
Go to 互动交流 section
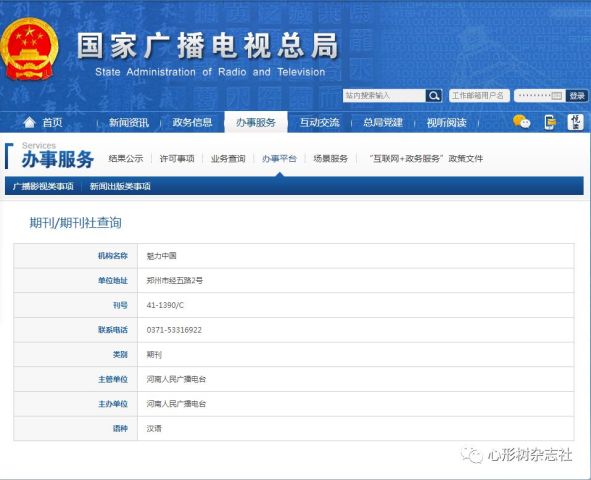(x=320, y=122)
